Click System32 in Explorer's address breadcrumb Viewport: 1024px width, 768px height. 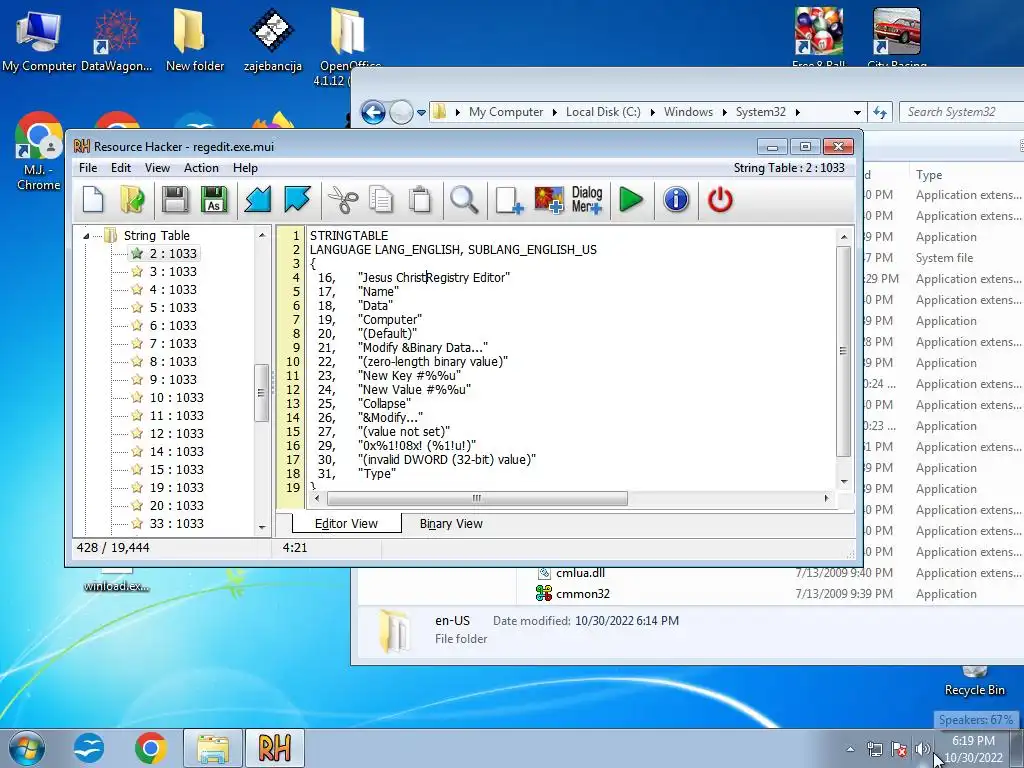[760, 112]
